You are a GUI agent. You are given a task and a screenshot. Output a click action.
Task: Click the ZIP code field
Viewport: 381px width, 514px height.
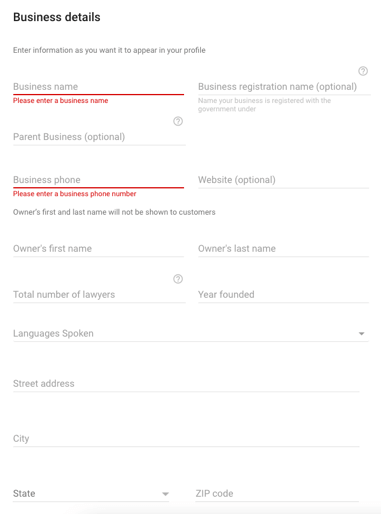pos(277,494)
